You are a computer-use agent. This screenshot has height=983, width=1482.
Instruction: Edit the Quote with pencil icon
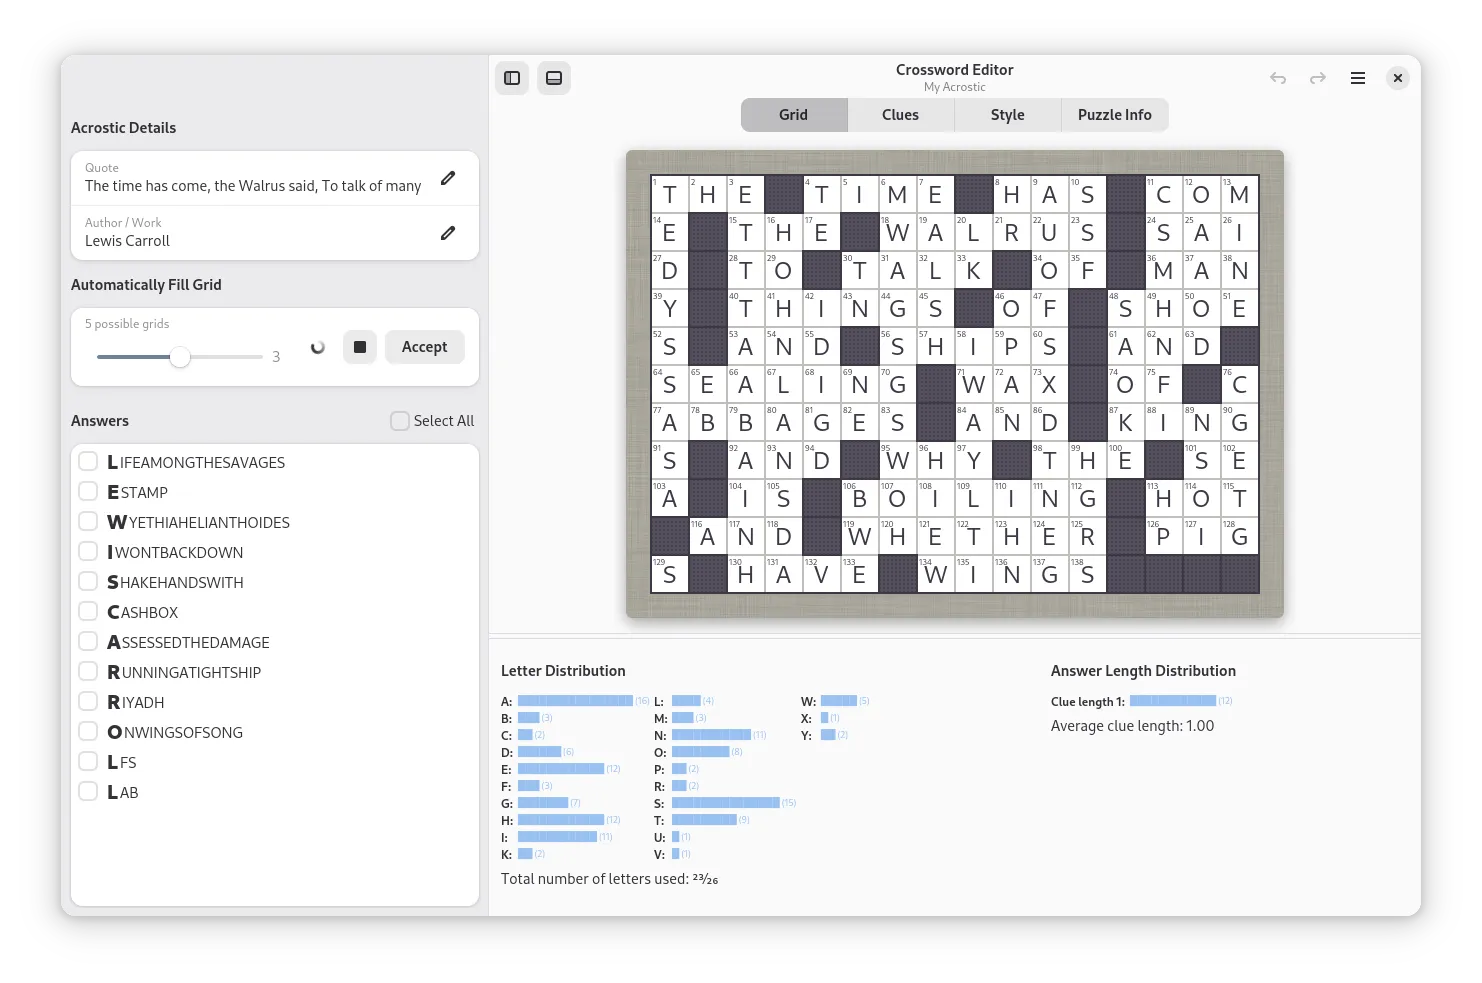(448, 178)
